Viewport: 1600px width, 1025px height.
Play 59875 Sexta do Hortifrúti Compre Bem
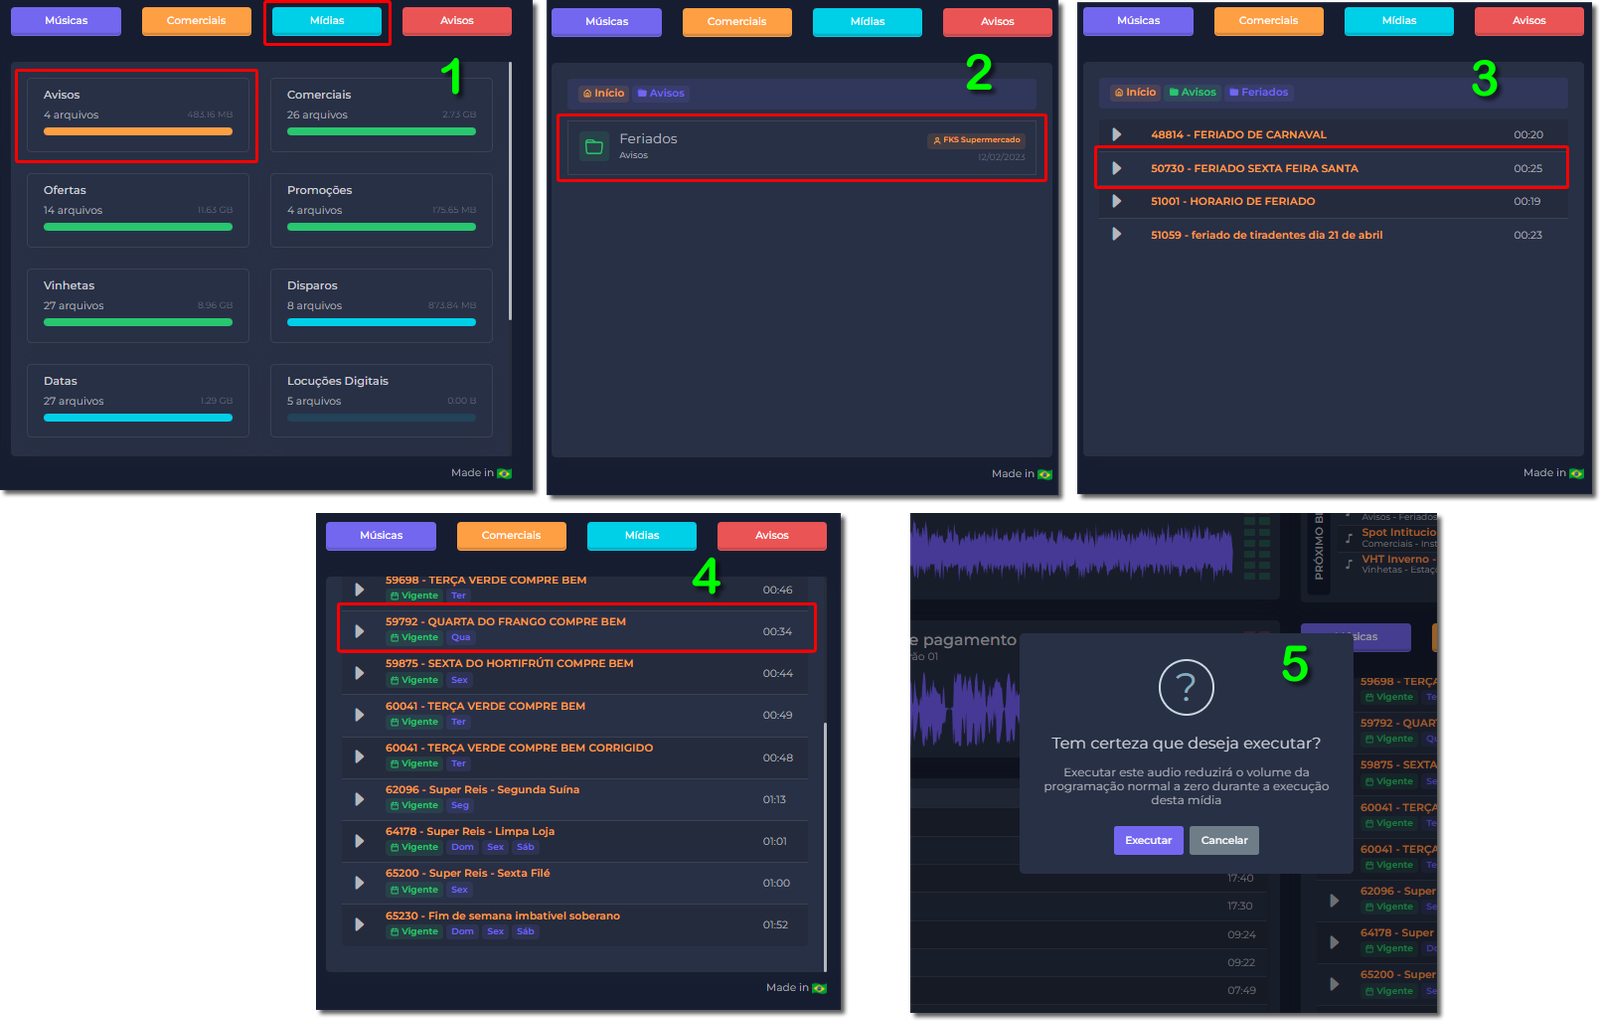(x=359, y=673)
